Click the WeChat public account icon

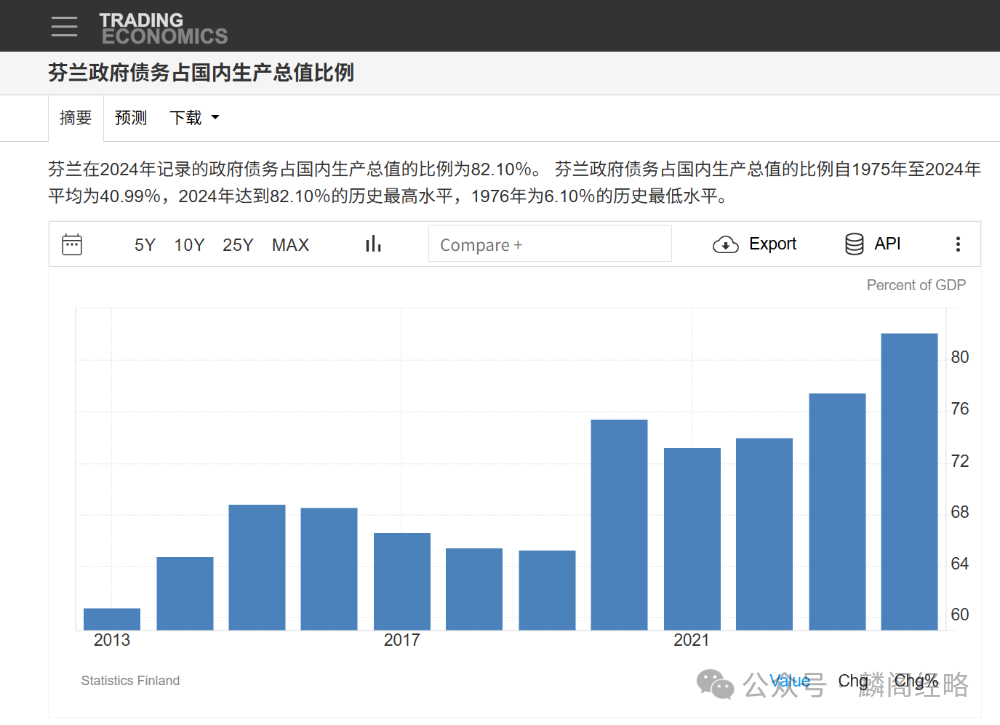click(x=716, y=681)
